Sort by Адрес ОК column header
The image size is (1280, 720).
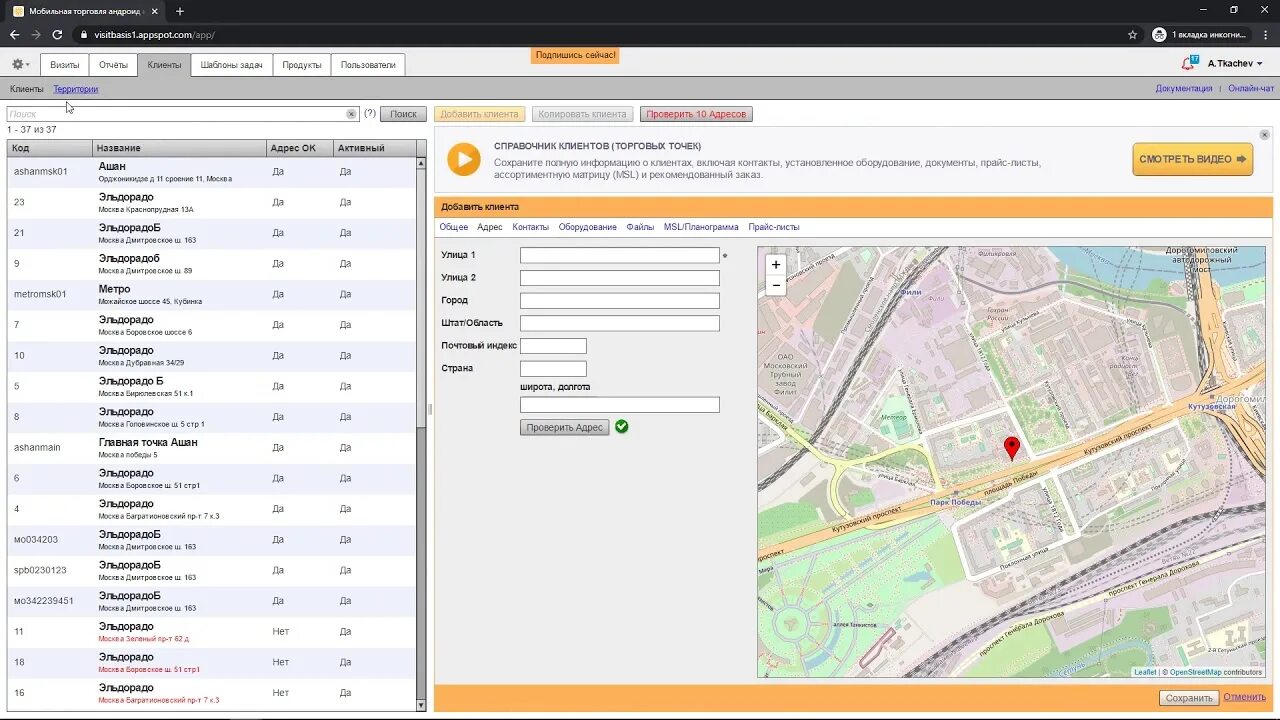tap(300, 148)
